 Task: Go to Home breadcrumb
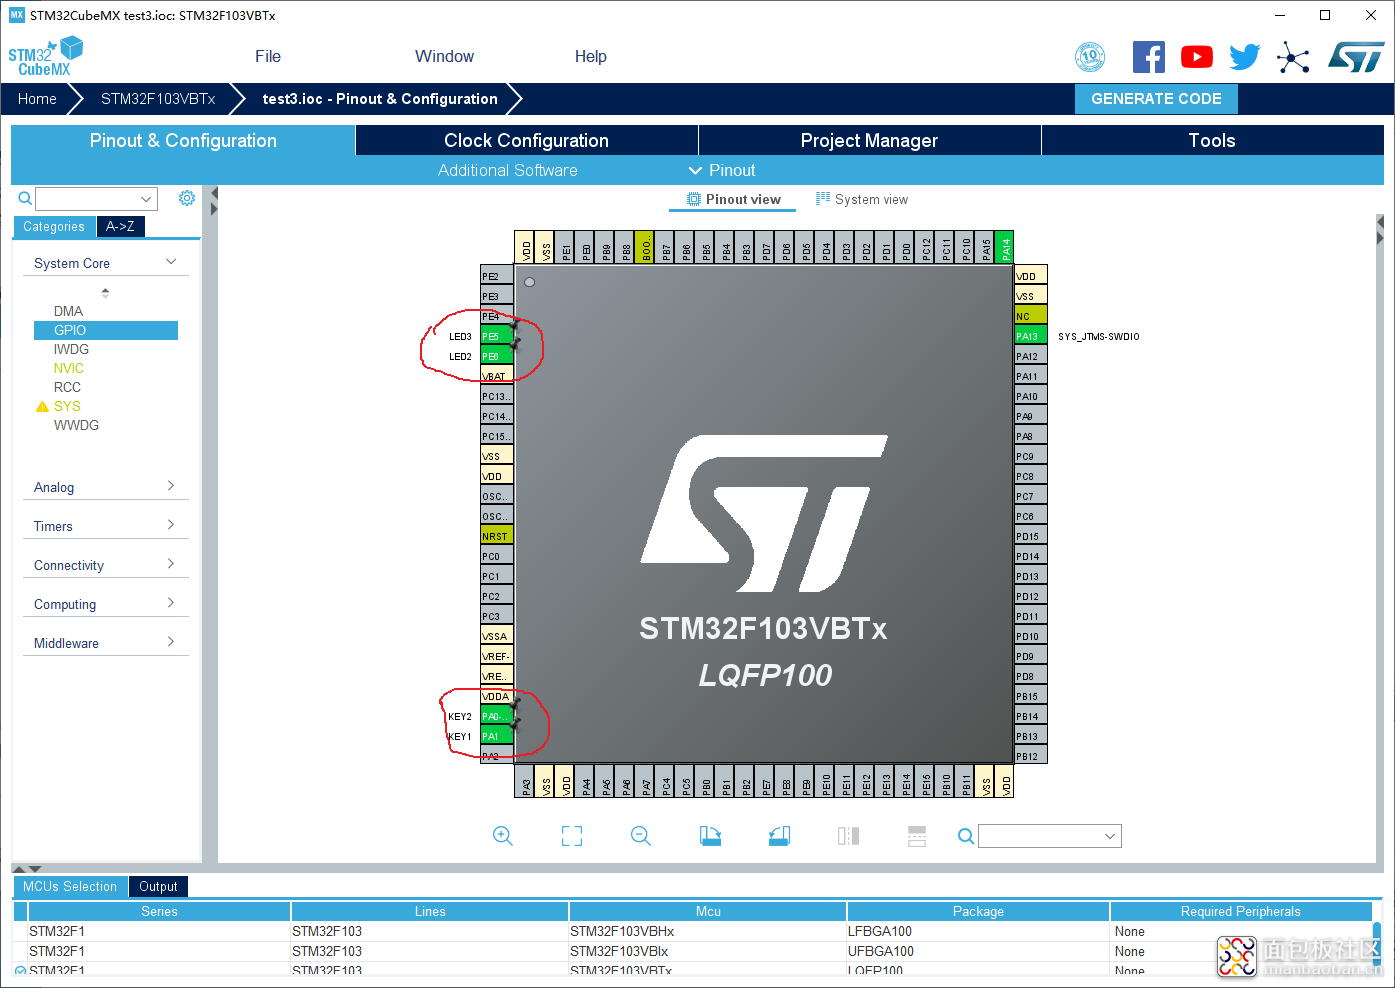37,99
